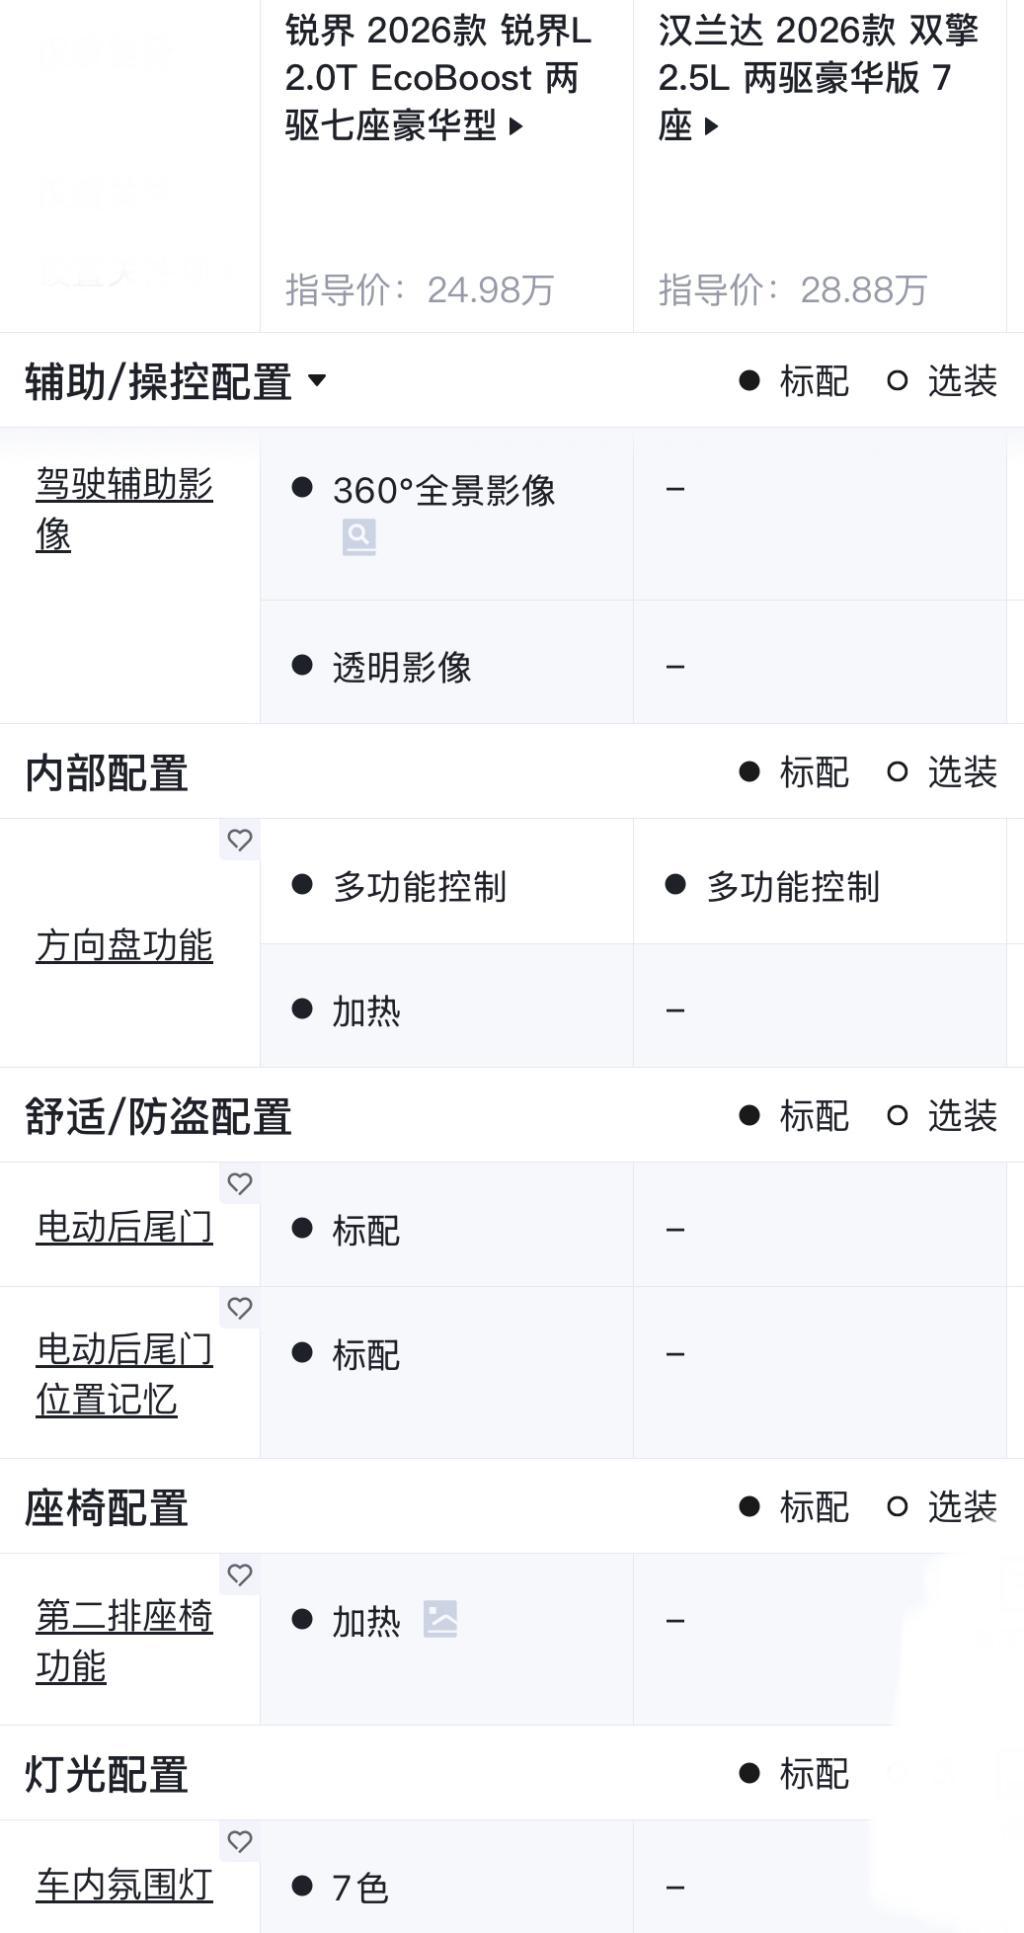Image resolution: width=1024 pixels, height=1933 pixels.
Task: Open 汉兰达 2026款 model selector arrow
Action: click(711, 126)
